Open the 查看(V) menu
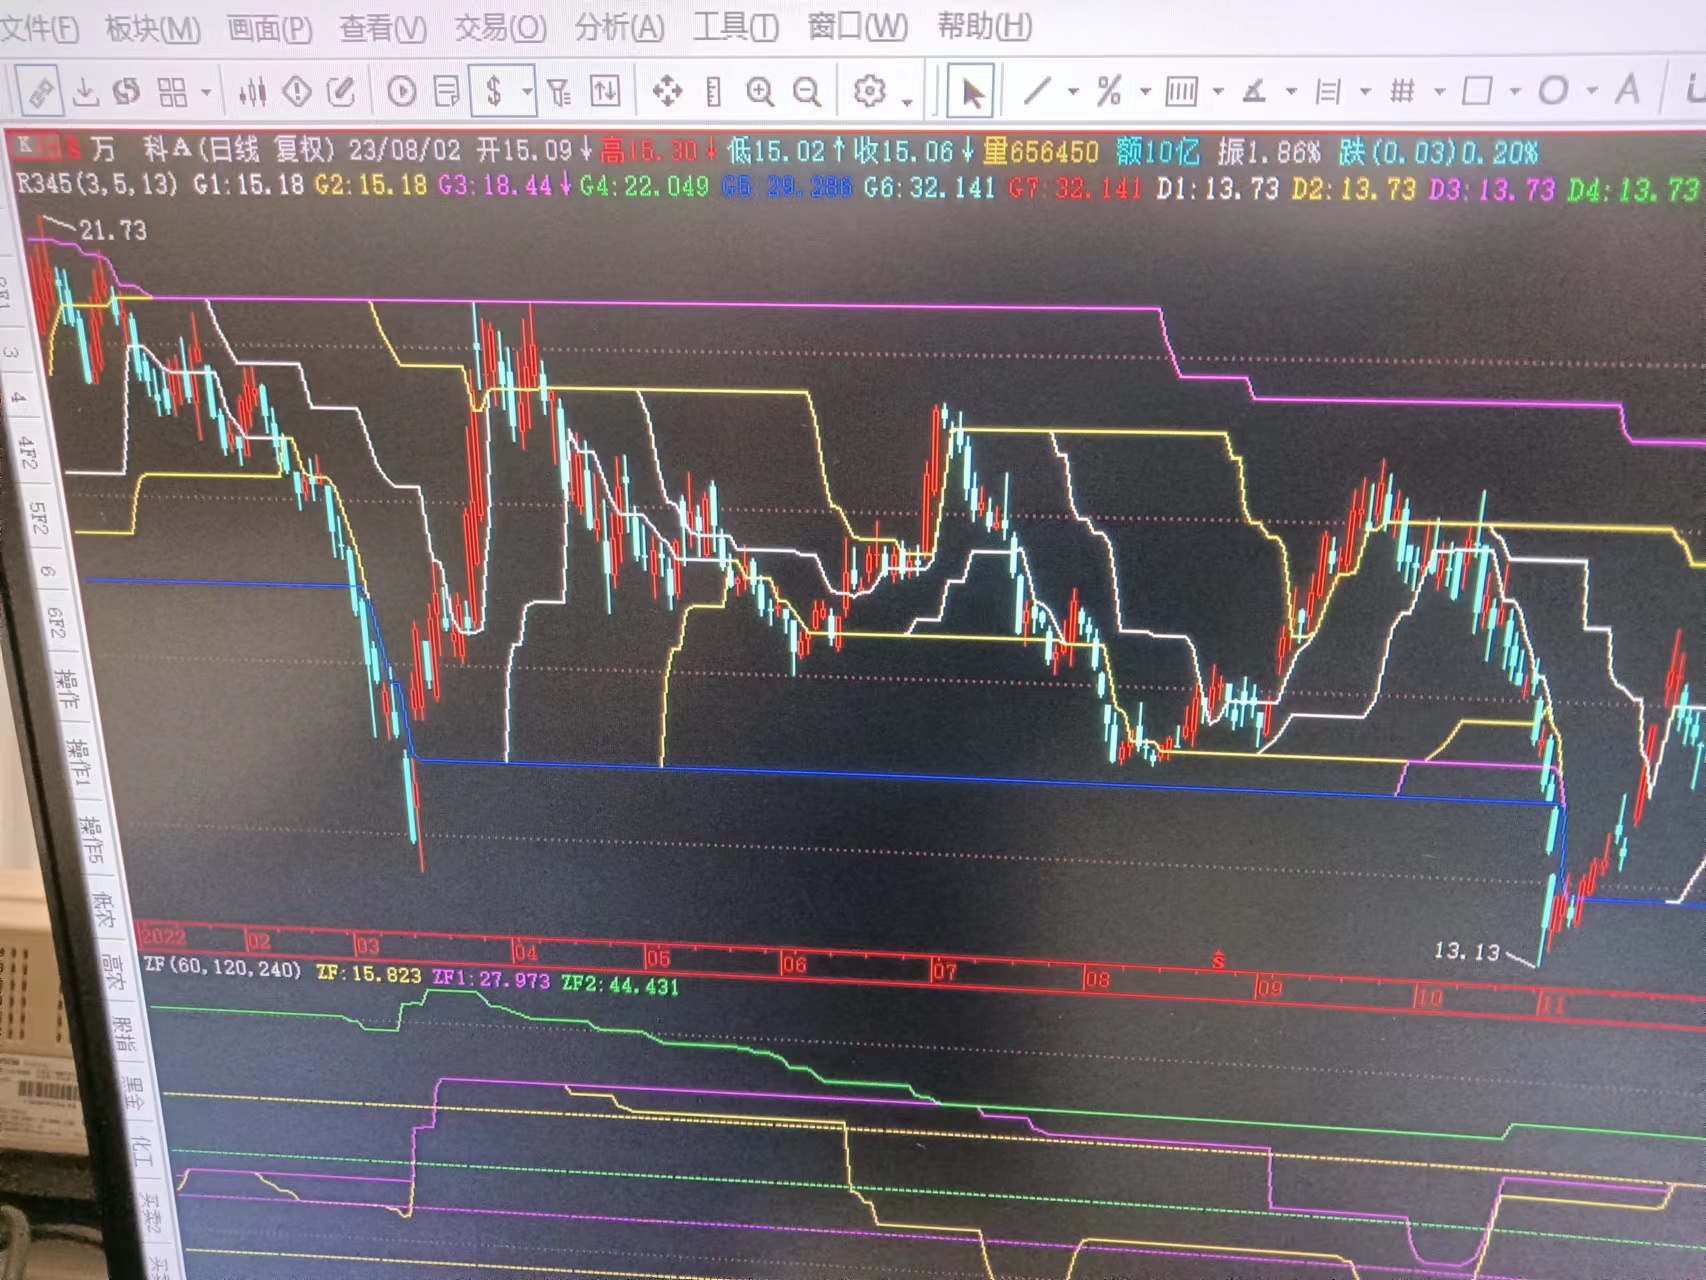Viewport: 1706px width, 1280px height. [383, 28]
